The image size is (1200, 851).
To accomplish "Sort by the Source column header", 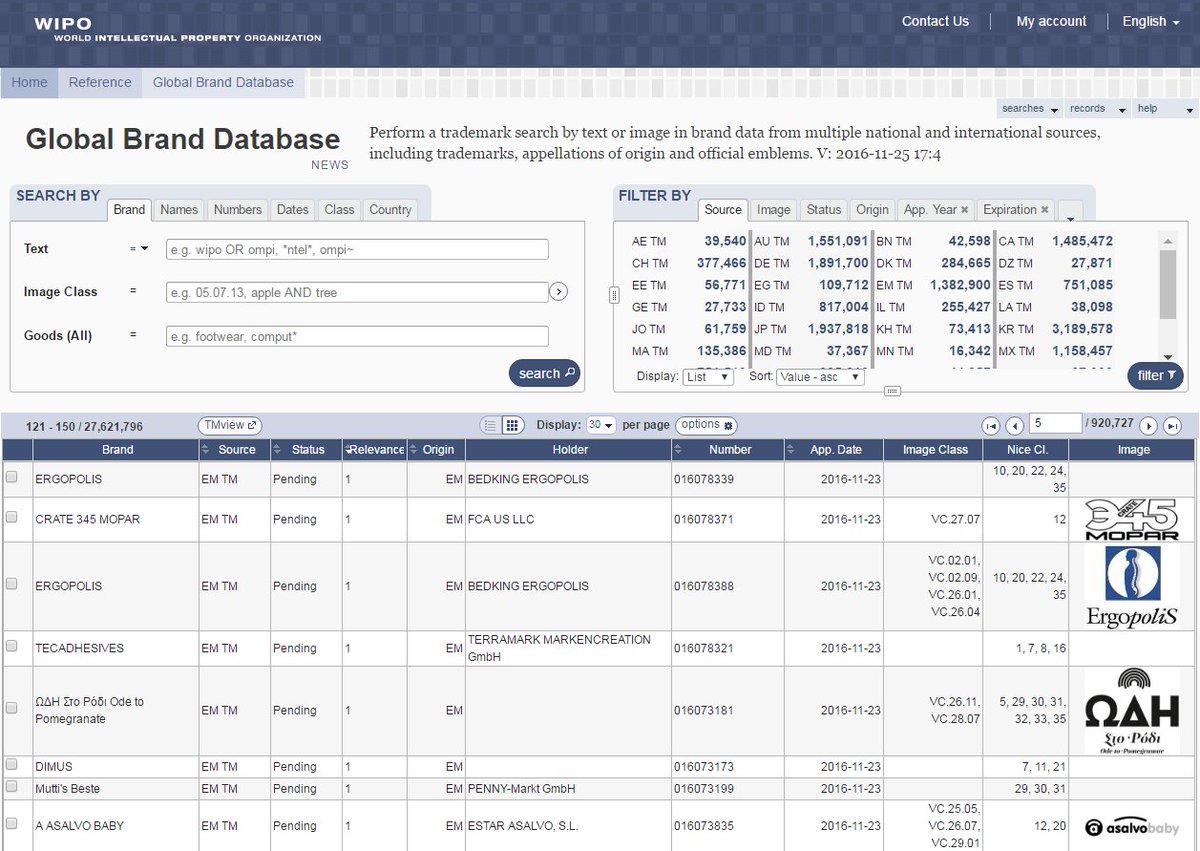I will 236,450.
